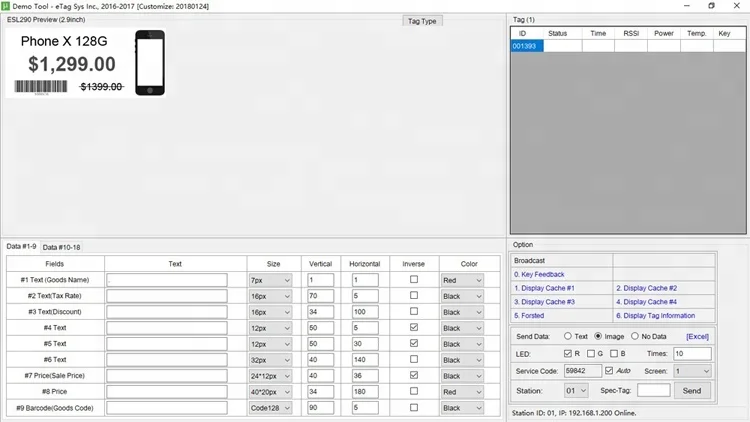This screenshot has width=750, height=422.
Task: Uncheck the Auto service code checkbox
Action: pyautogui.click(x=610, y=371)
